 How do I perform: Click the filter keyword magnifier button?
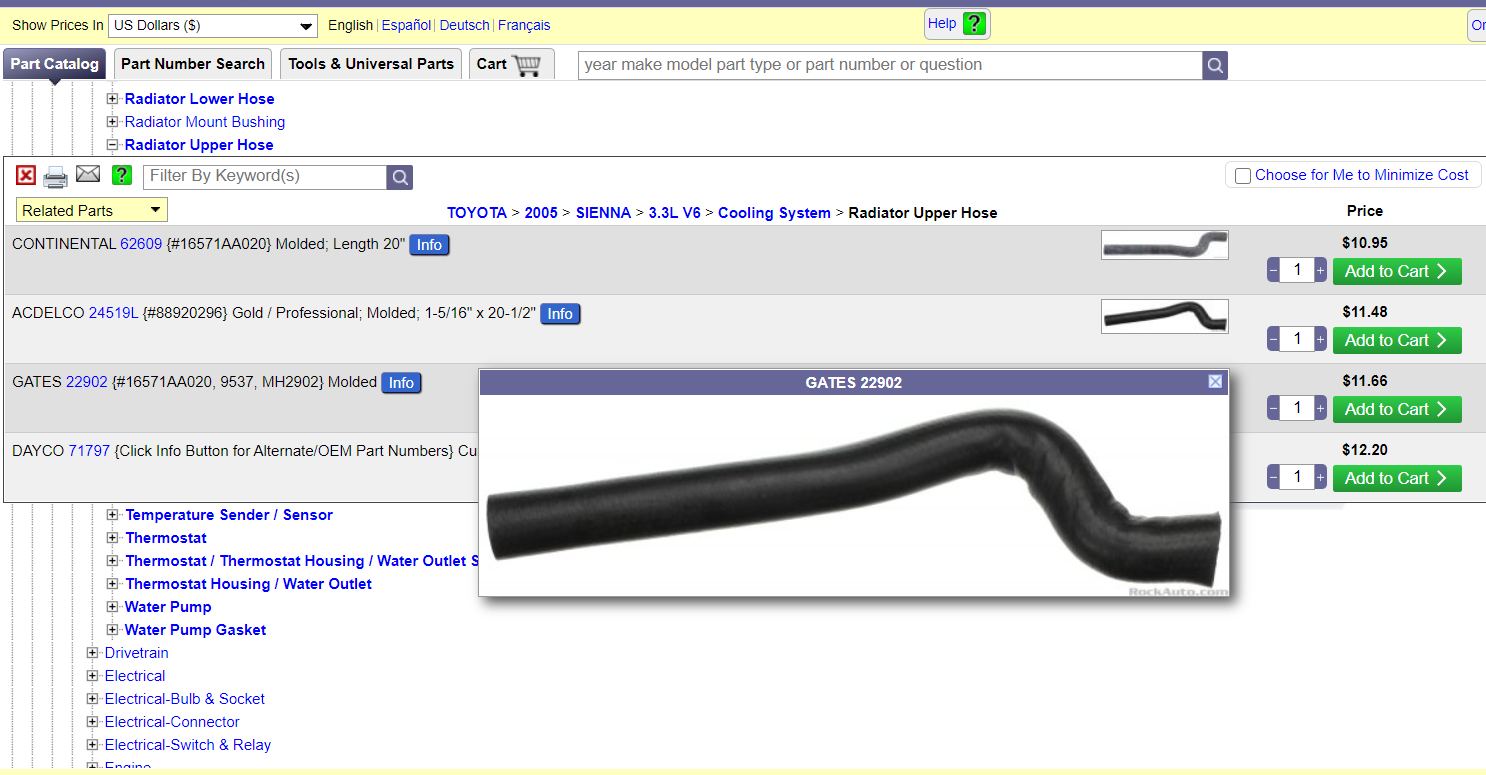pyautogui.click(x=400, y=177)
